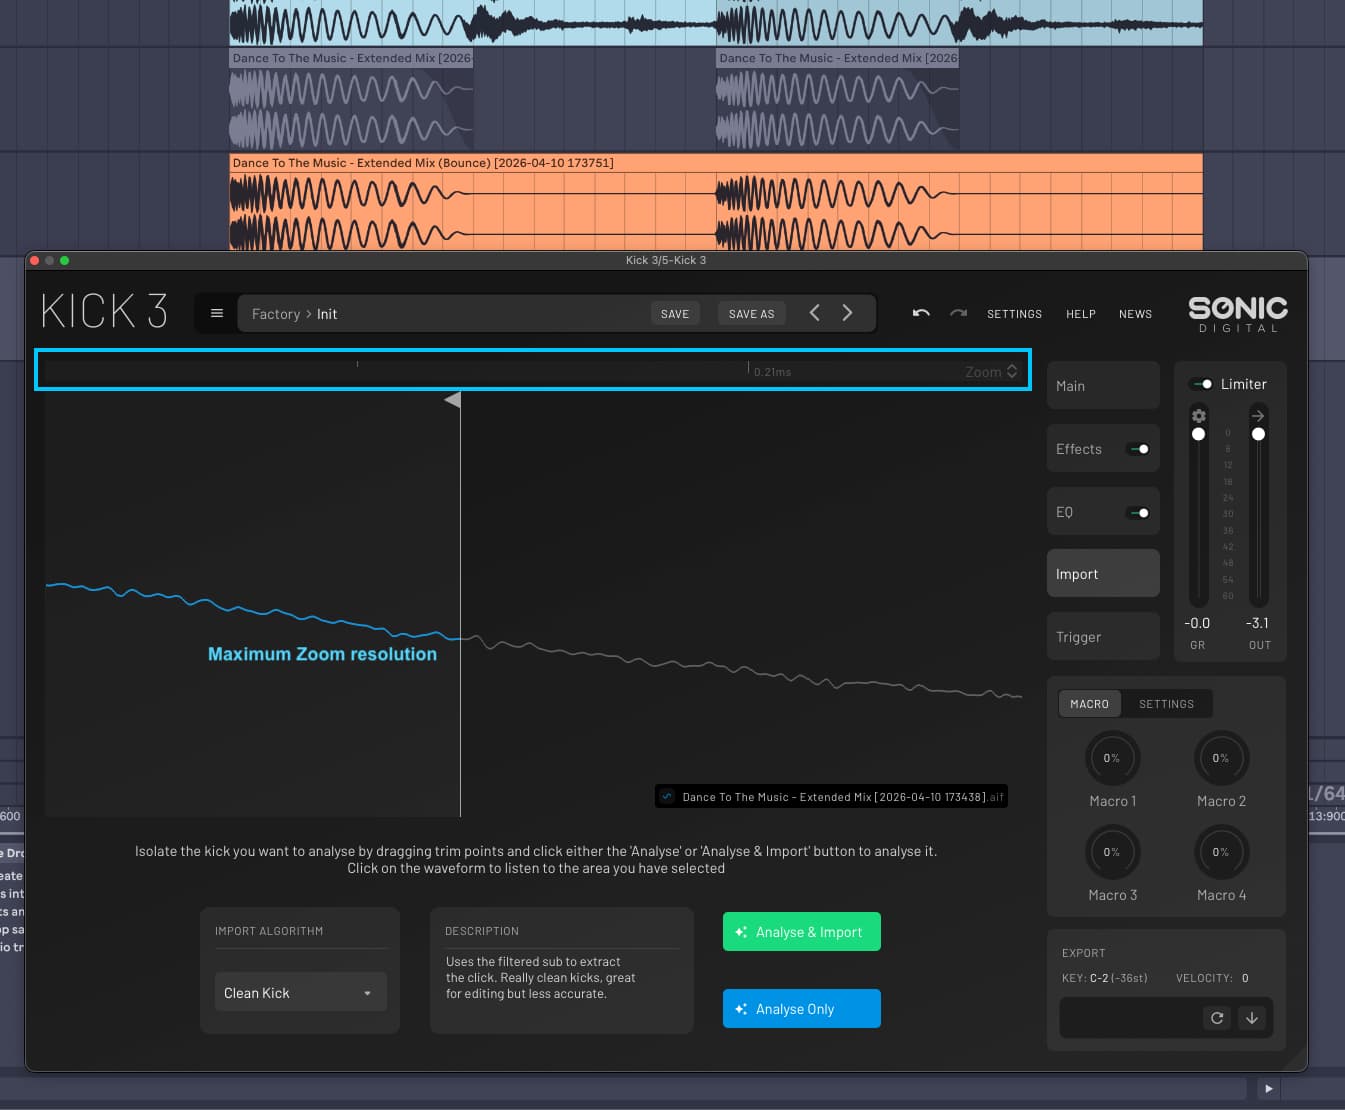The height and width of the screenshot is (1110, 1345).
Task: Click the Analyse & Import button
Action: coord(801,932)
